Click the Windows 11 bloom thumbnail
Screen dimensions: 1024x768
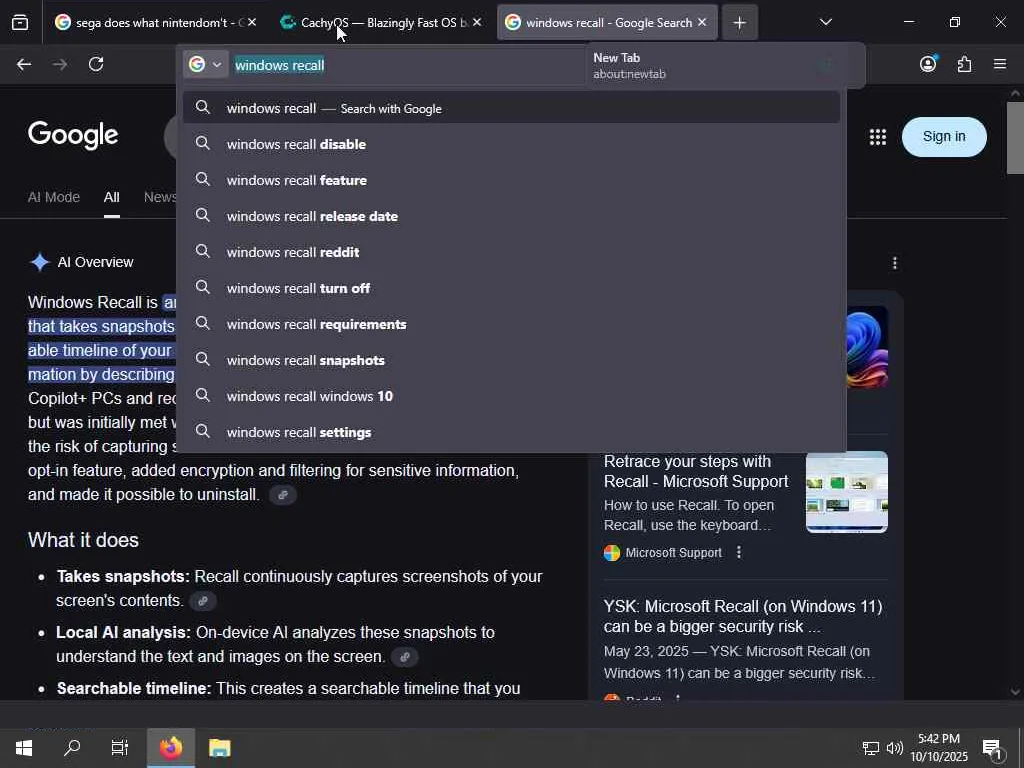point(867,347)
